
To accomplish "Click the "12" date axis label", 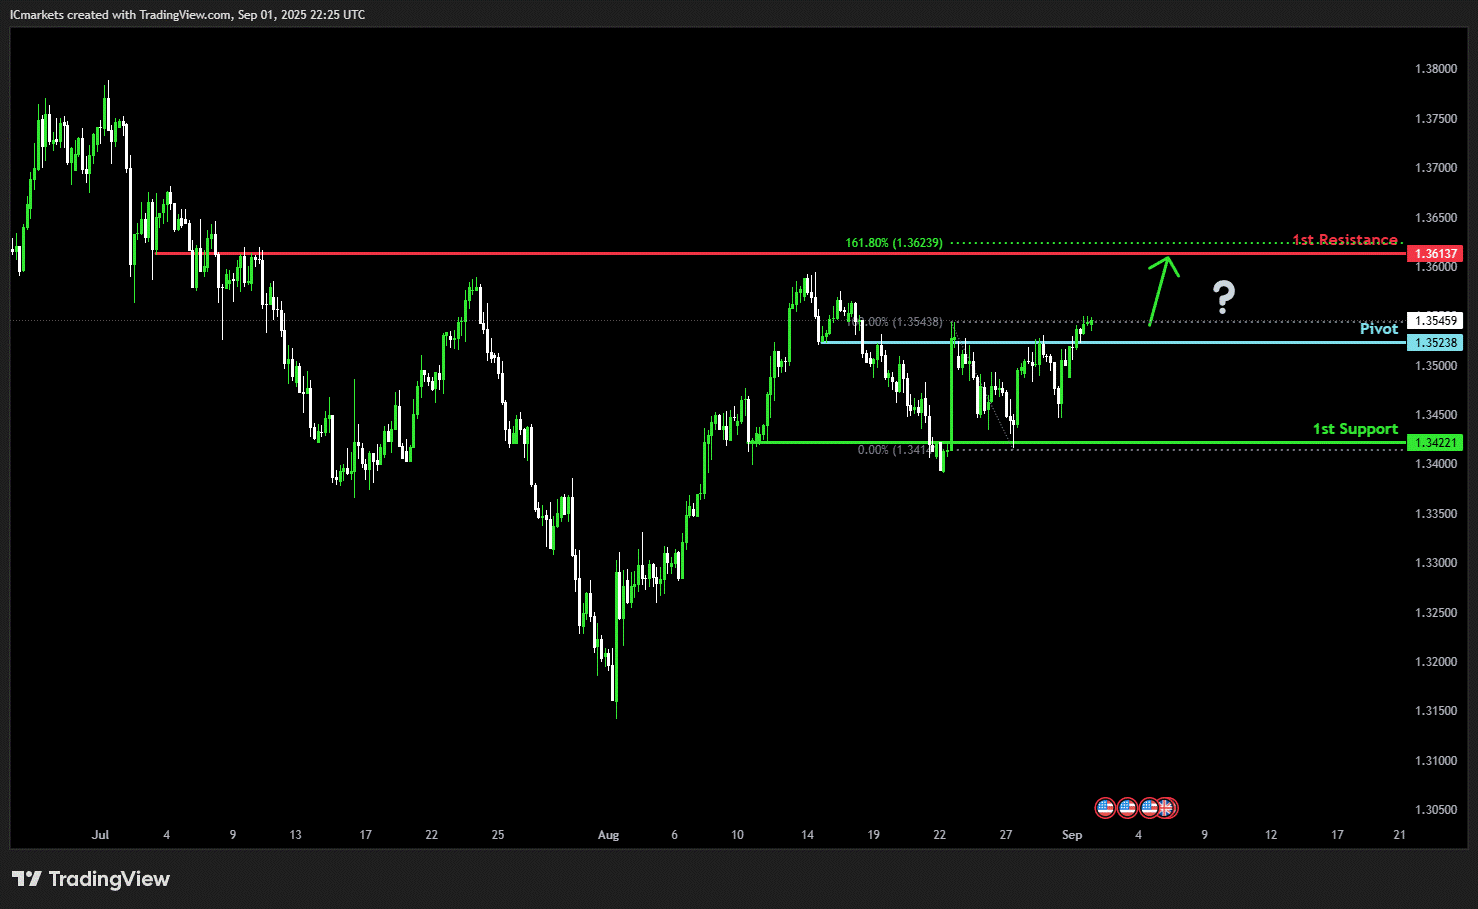I will click(x=1271, y=835).
